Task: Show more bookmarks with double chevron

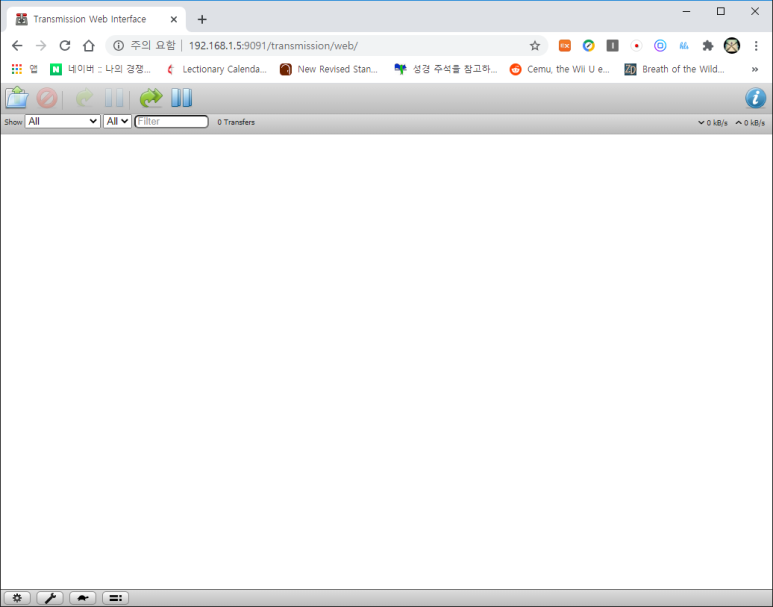Action: pyautogui.click(x=755, y=69)
